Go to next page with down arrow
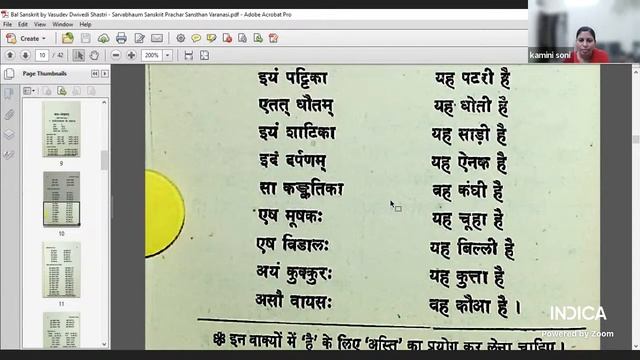Viewport: 640px width, 360px height. click(x=25, y=55)
